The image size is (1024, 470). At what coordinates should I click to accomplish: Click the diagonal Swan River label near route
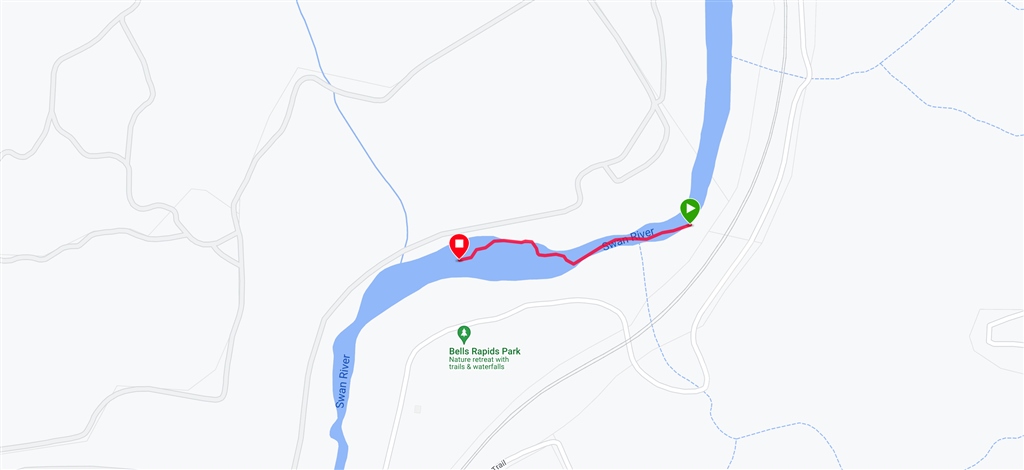click(x=628, y=240)
